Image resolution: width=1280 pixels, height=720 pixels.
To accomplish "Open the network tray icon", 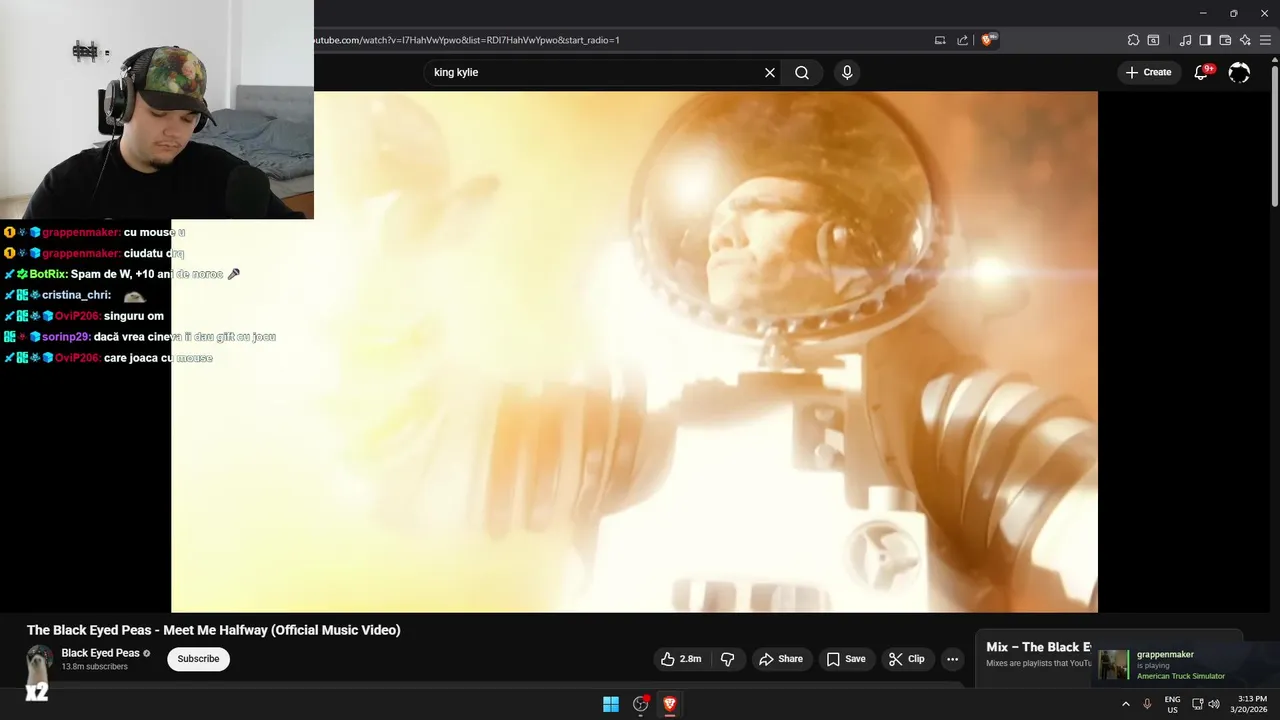I will tap(1198, 704).
